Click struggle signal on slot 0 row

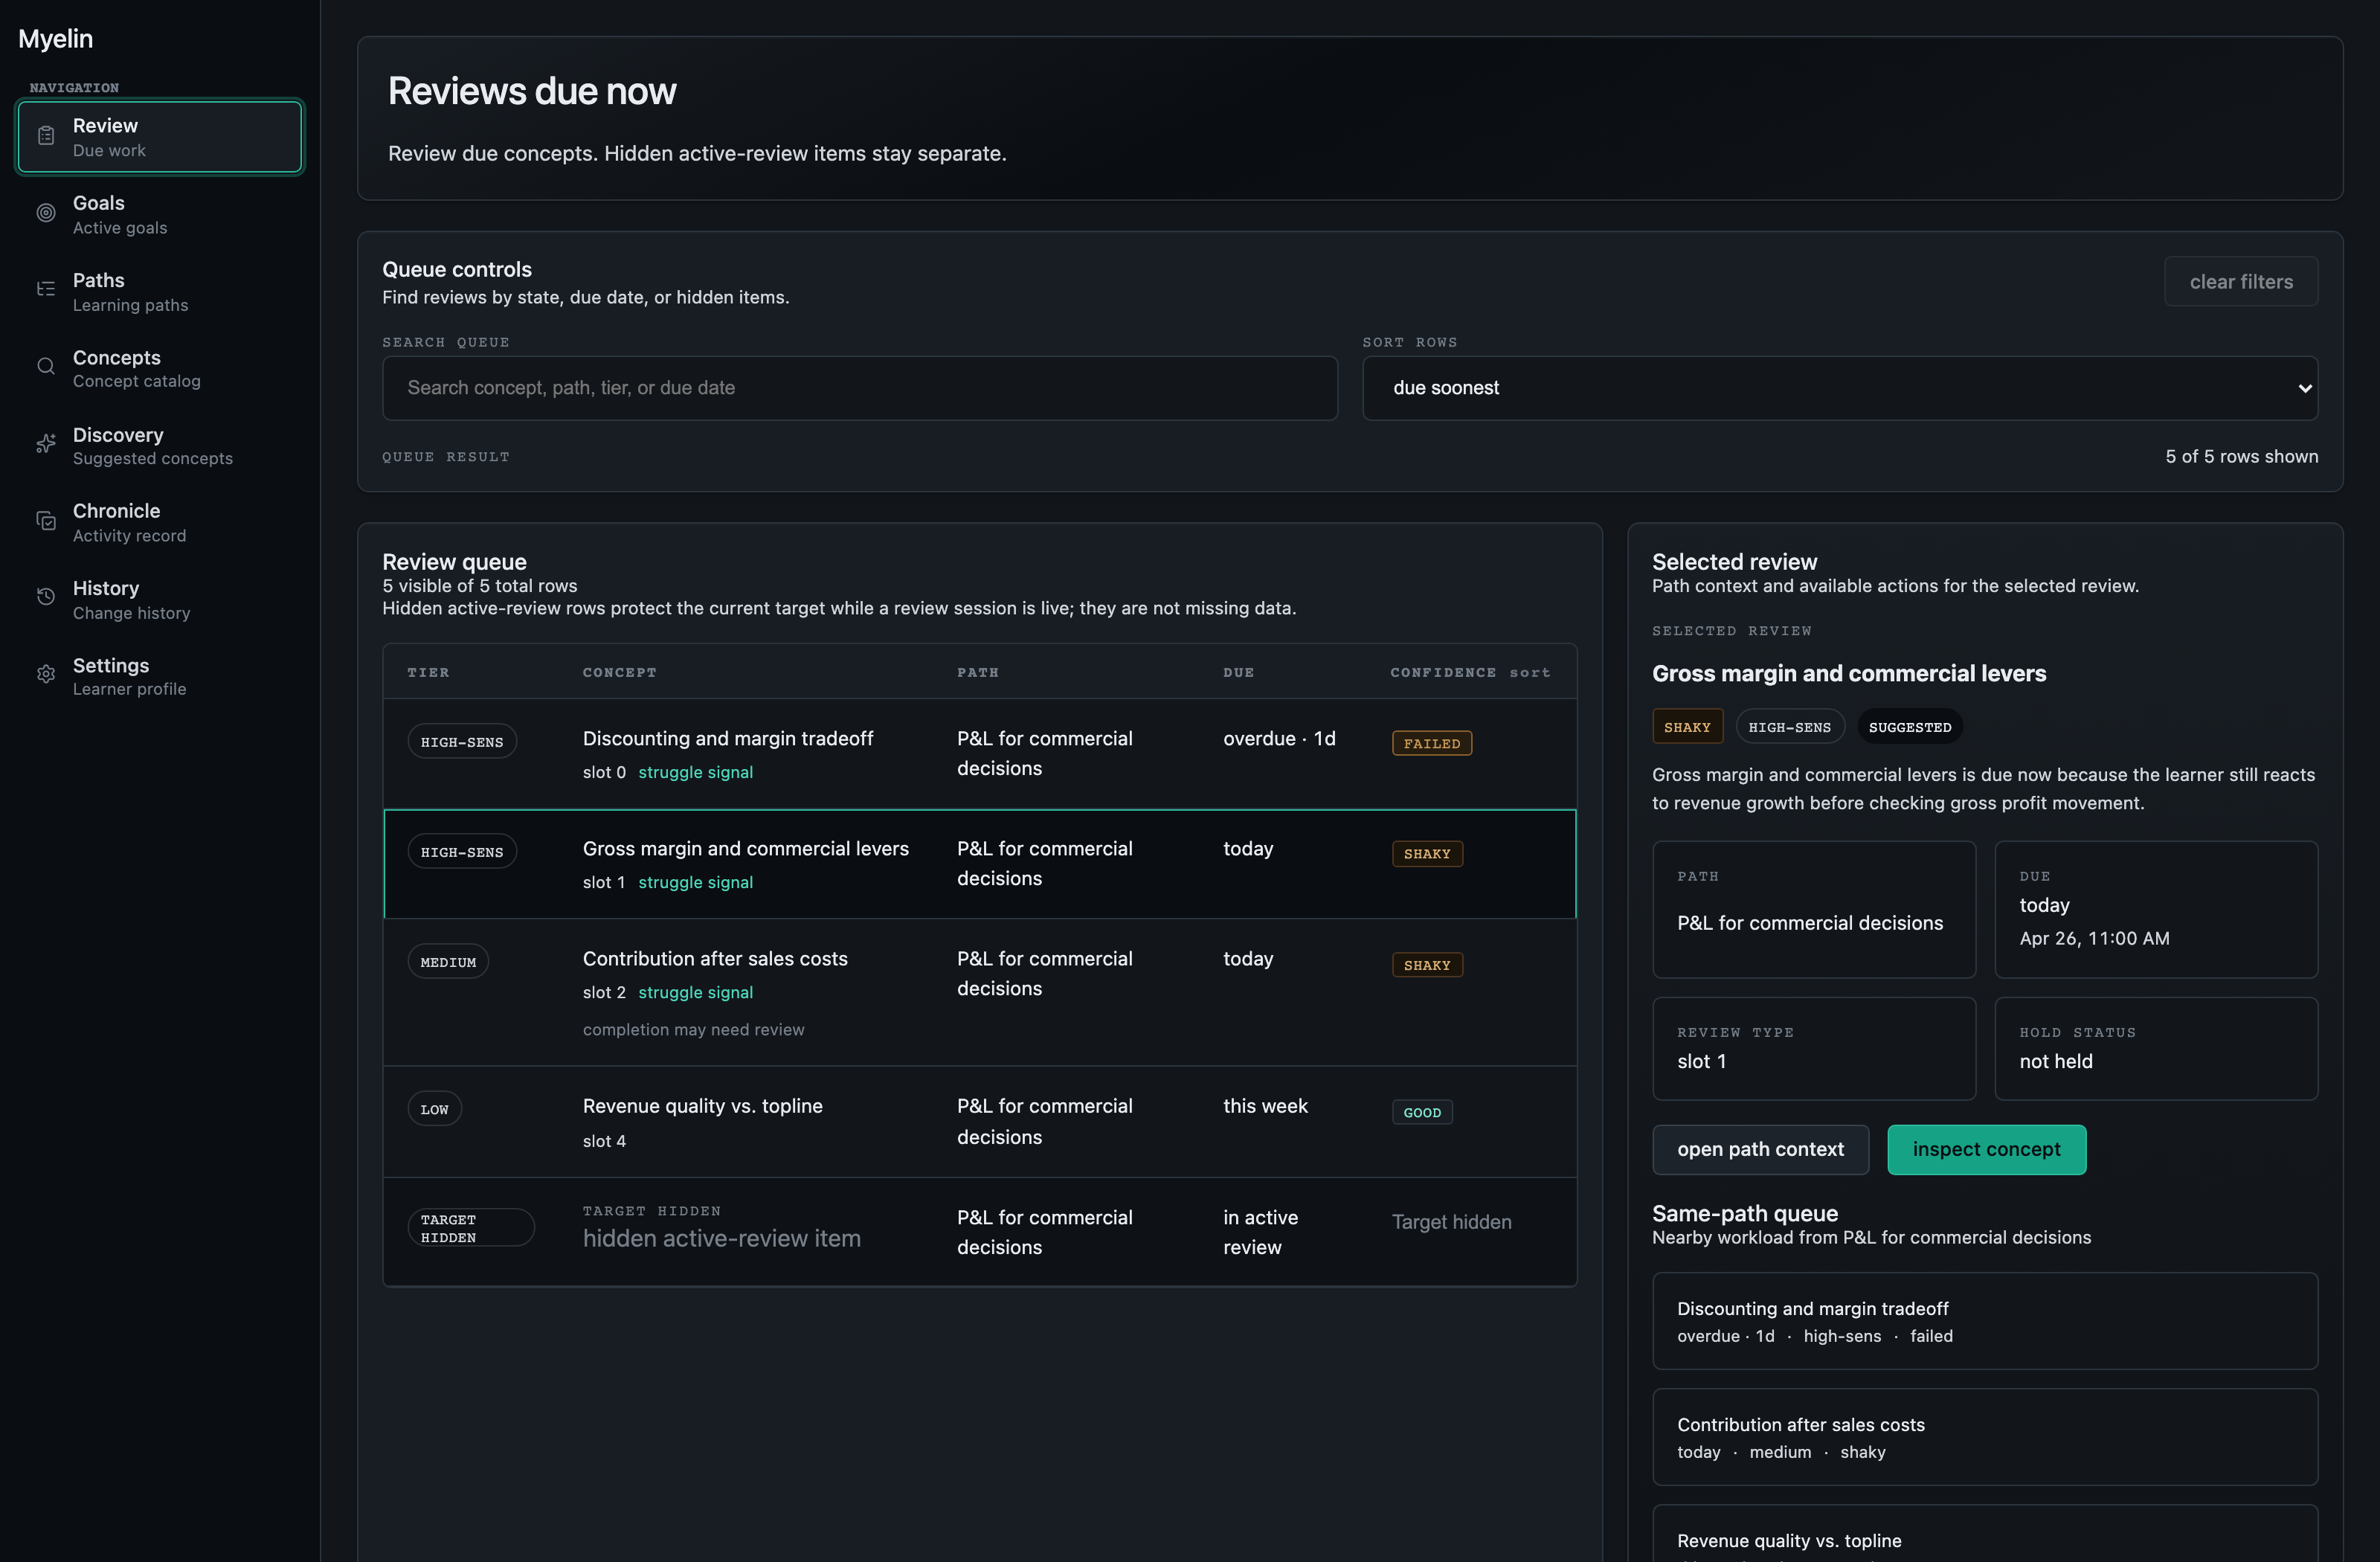(695, 772)
